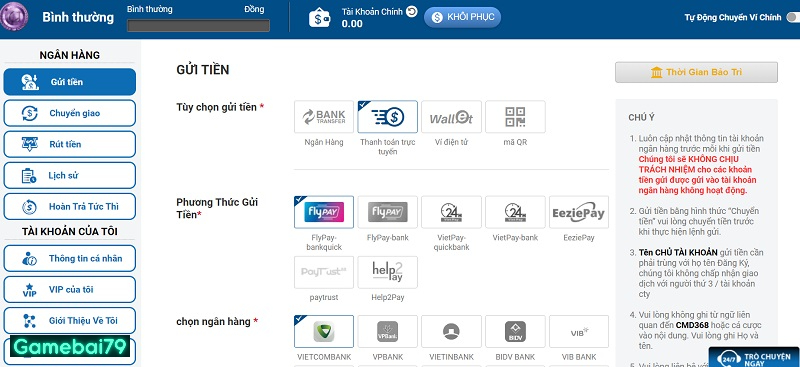Open Hoàn Trả Tức Thì menu
Viewport: 800px width, 367px height.
[x=69, y=207]
